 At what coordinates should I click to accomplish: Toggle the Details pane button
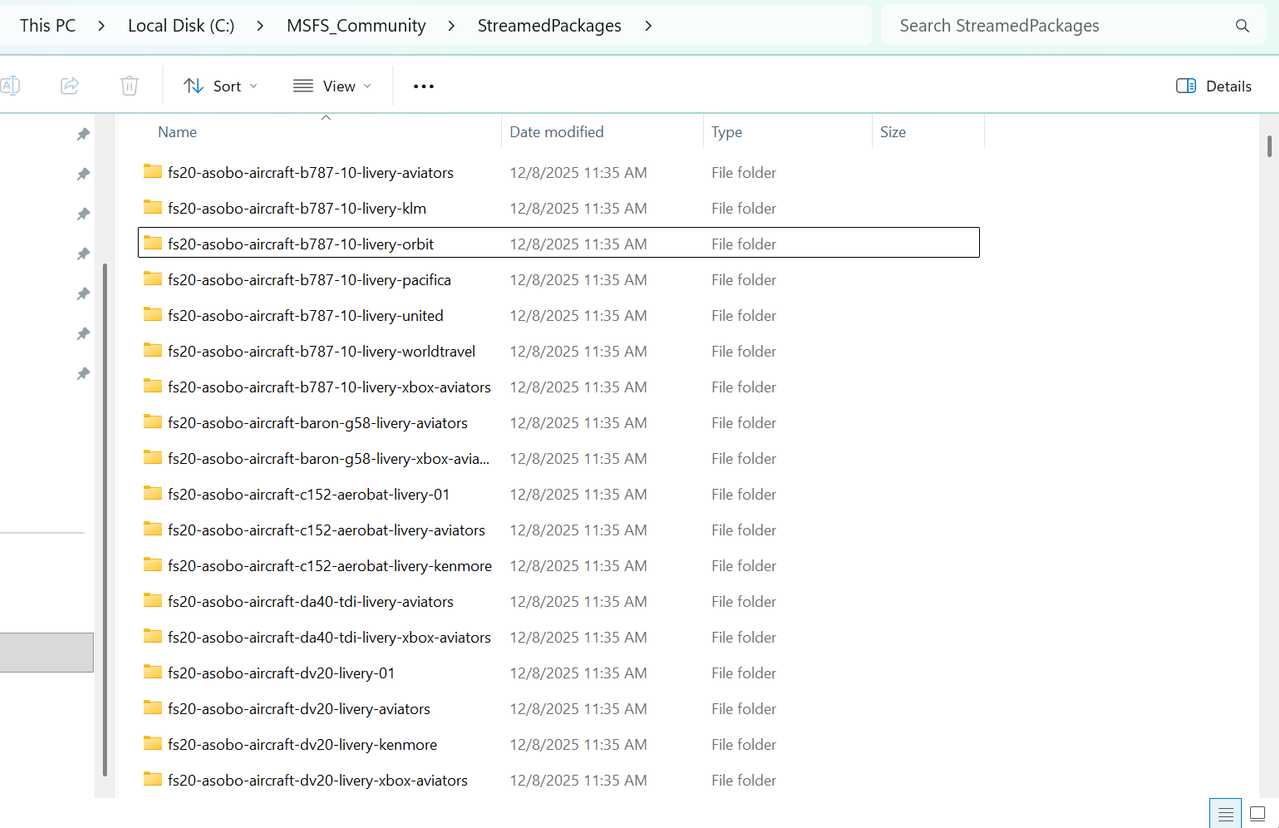click(1214, 86)
